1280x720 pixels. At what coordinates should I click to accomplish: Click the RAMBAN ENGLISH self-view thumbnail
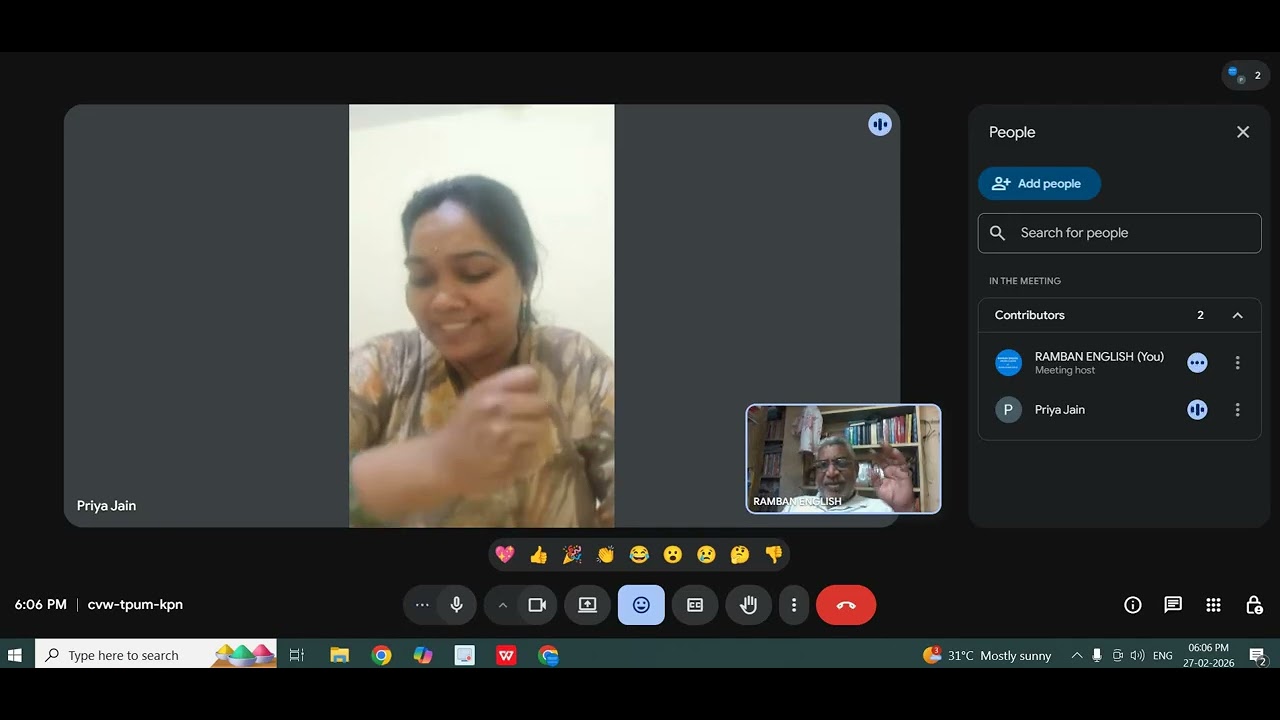click(843, 459)
